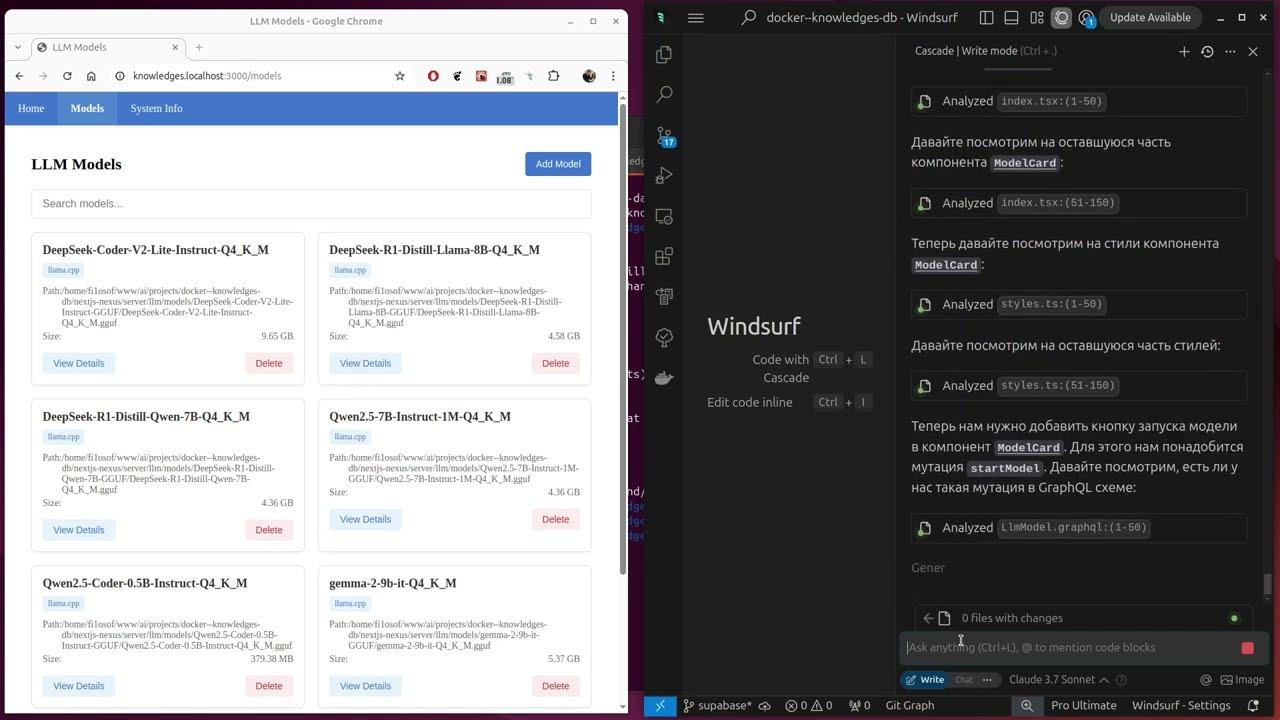
Task: Click the publish cloud icon in status bar
Action: pyautogui.click(x=765, y=706)
